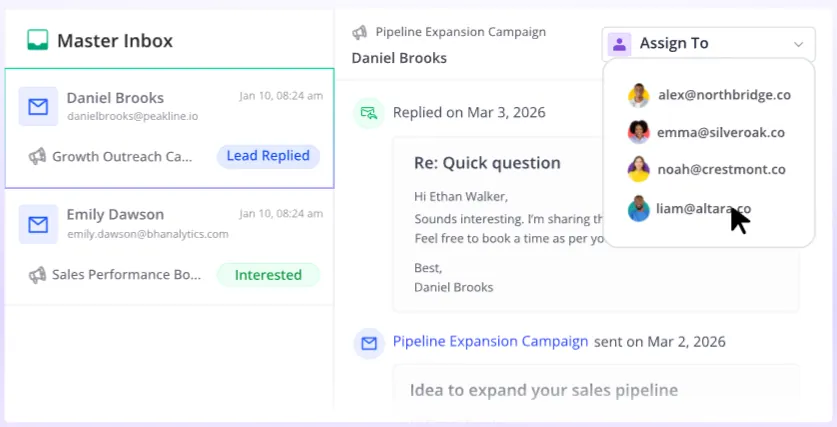This screenshot has height=427, width=837.
Task: Click Growth Outreach Ca... campaign label
Action: coord(122,157)
